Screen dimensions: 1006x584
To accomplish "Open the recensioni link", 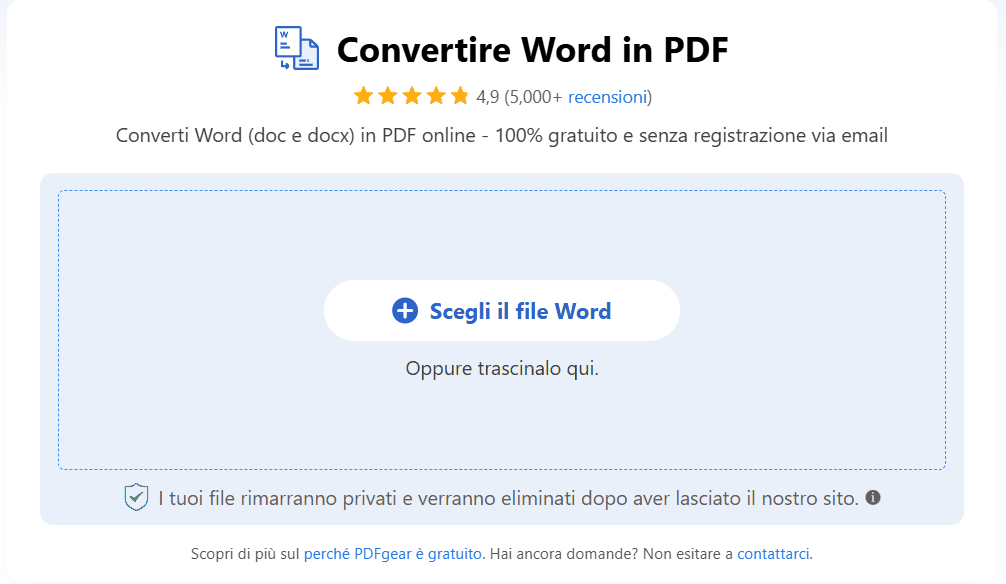I will (x=607, y=97).
